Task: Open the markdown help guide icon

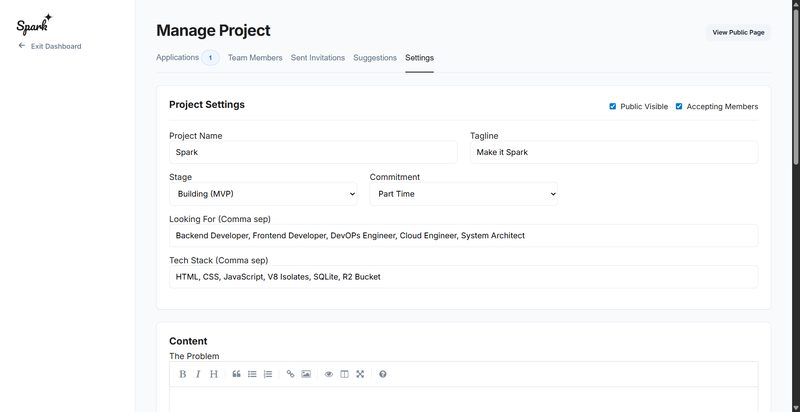Action: [x=383, y=374]
